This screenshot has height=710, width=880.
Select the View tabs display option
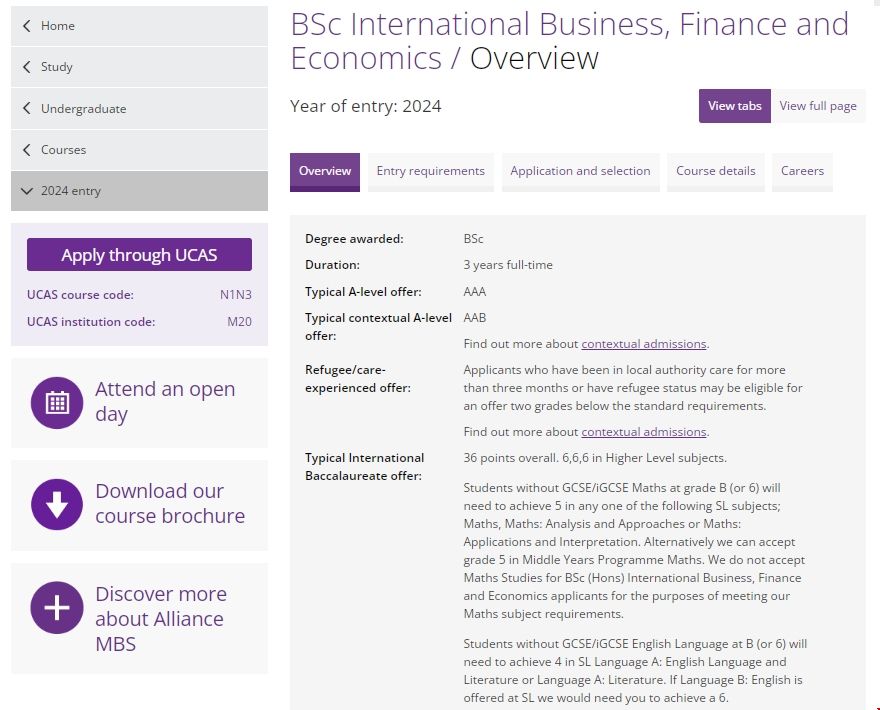pos(734,106)
